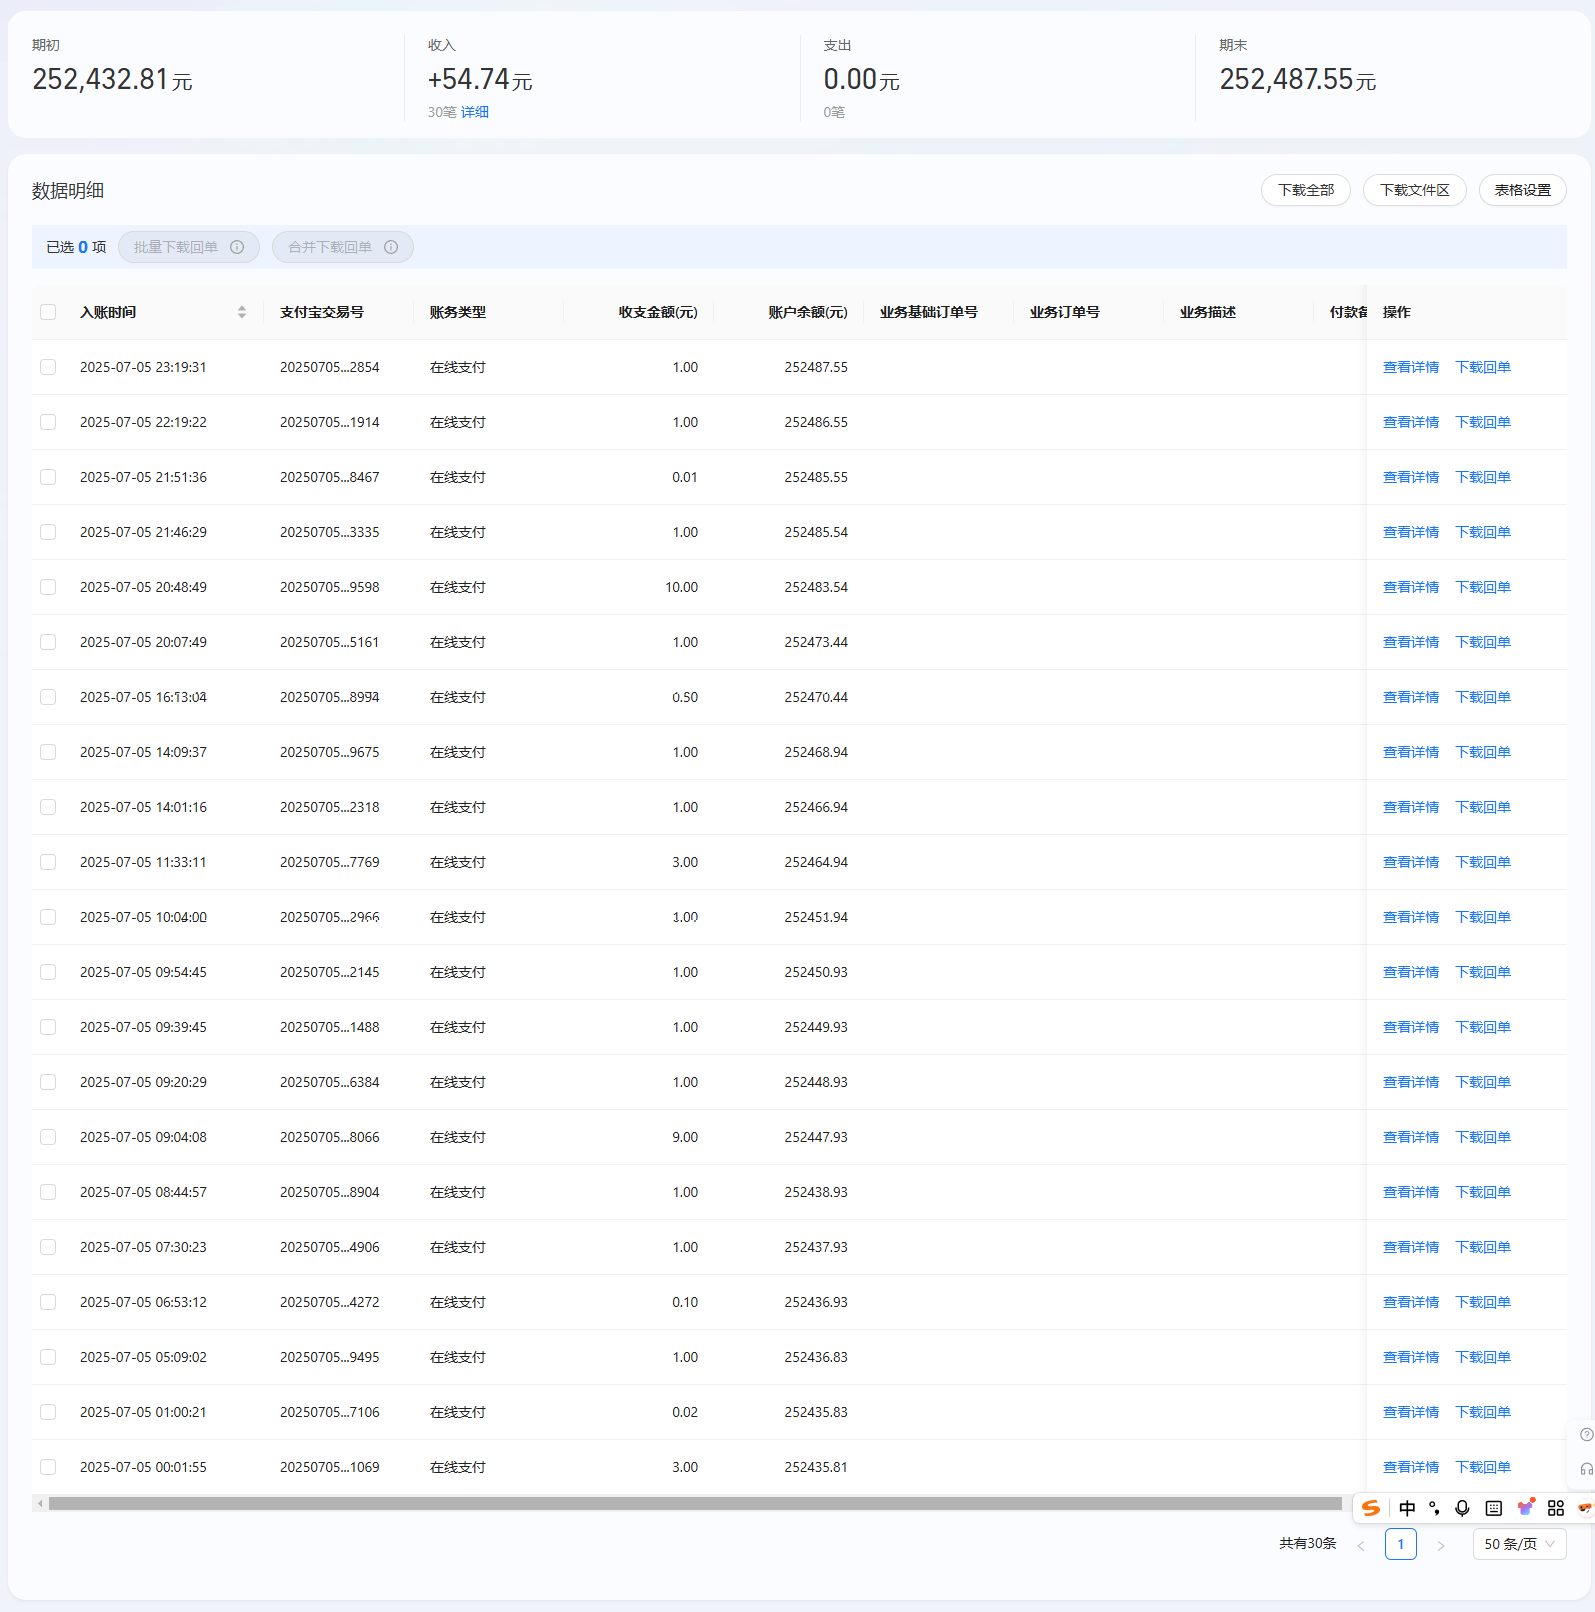View details for transaction 20250705...1914
Screen dimensions: 1595x1612
point(1411,422)
